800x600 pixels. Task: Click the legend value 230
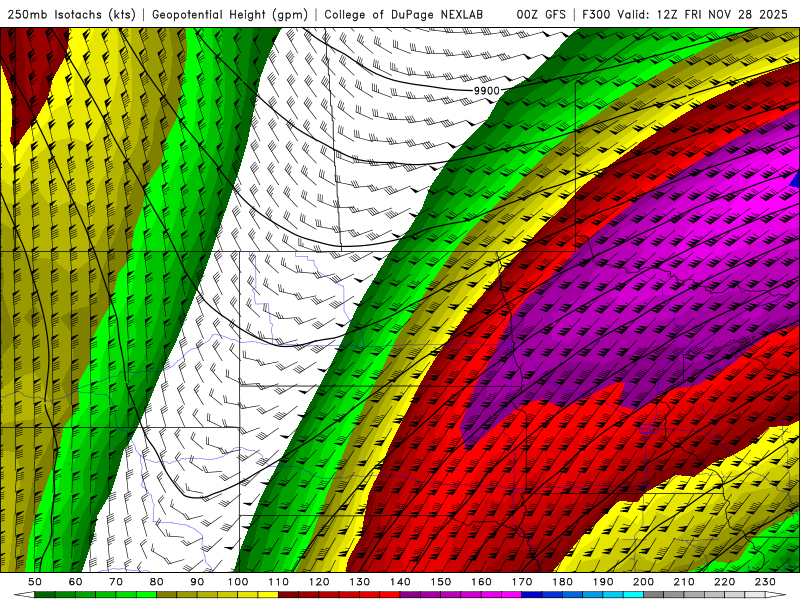click(765, 582)
